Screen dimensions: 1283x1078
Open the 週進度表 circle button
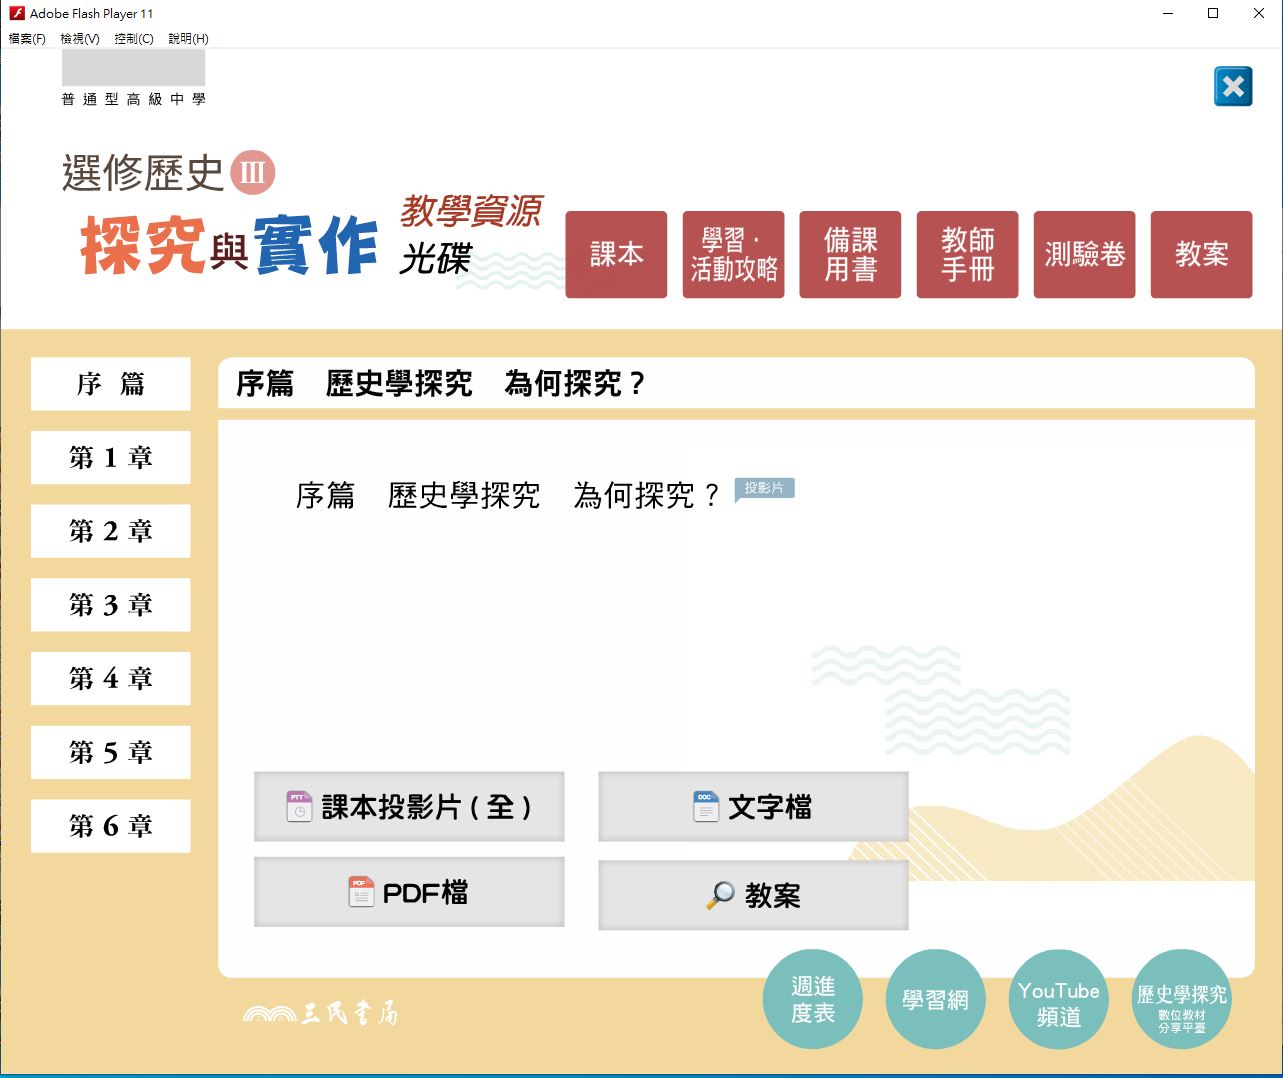(812, 1000)
